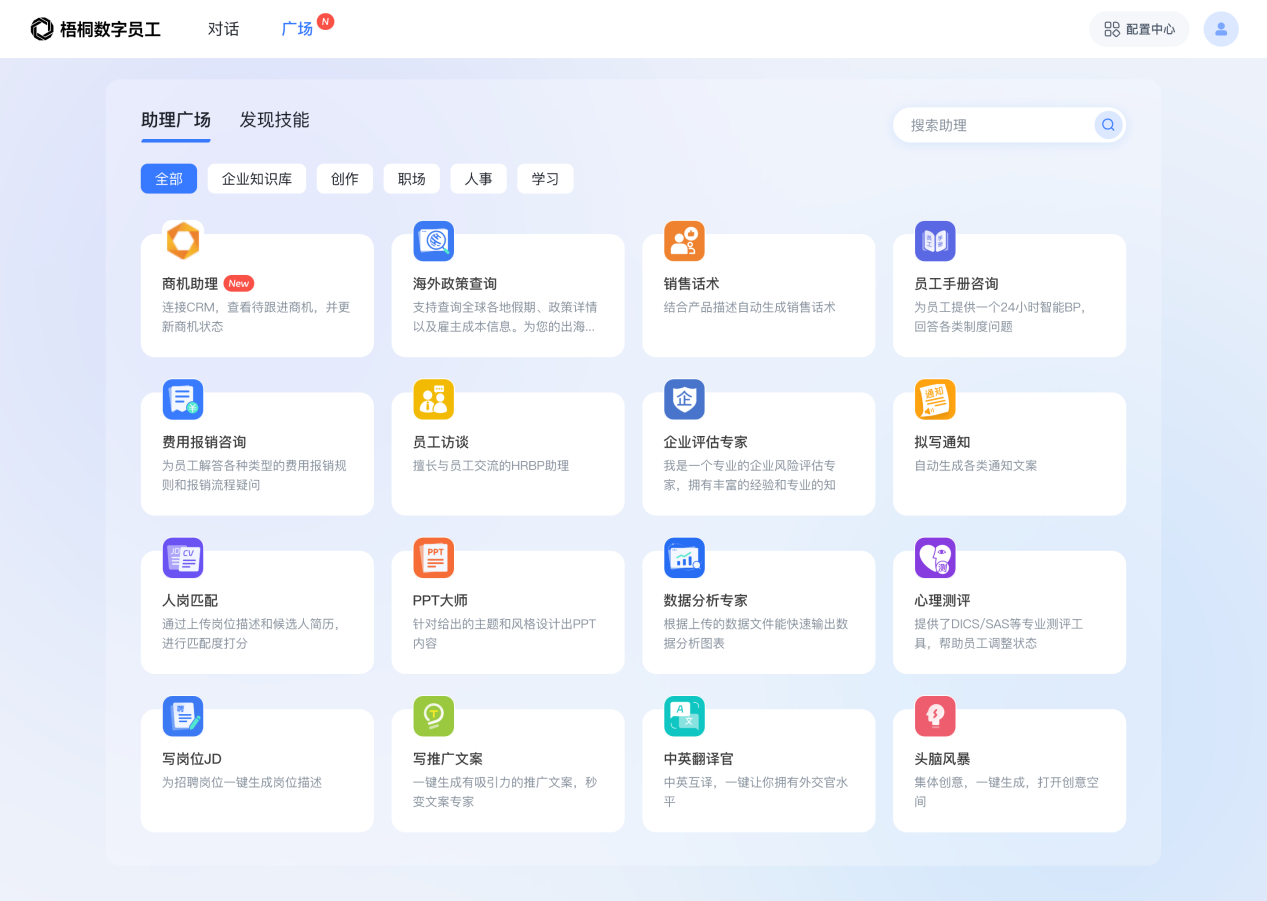Click the 费用报销咨询 blue icon

coord(183,400)
